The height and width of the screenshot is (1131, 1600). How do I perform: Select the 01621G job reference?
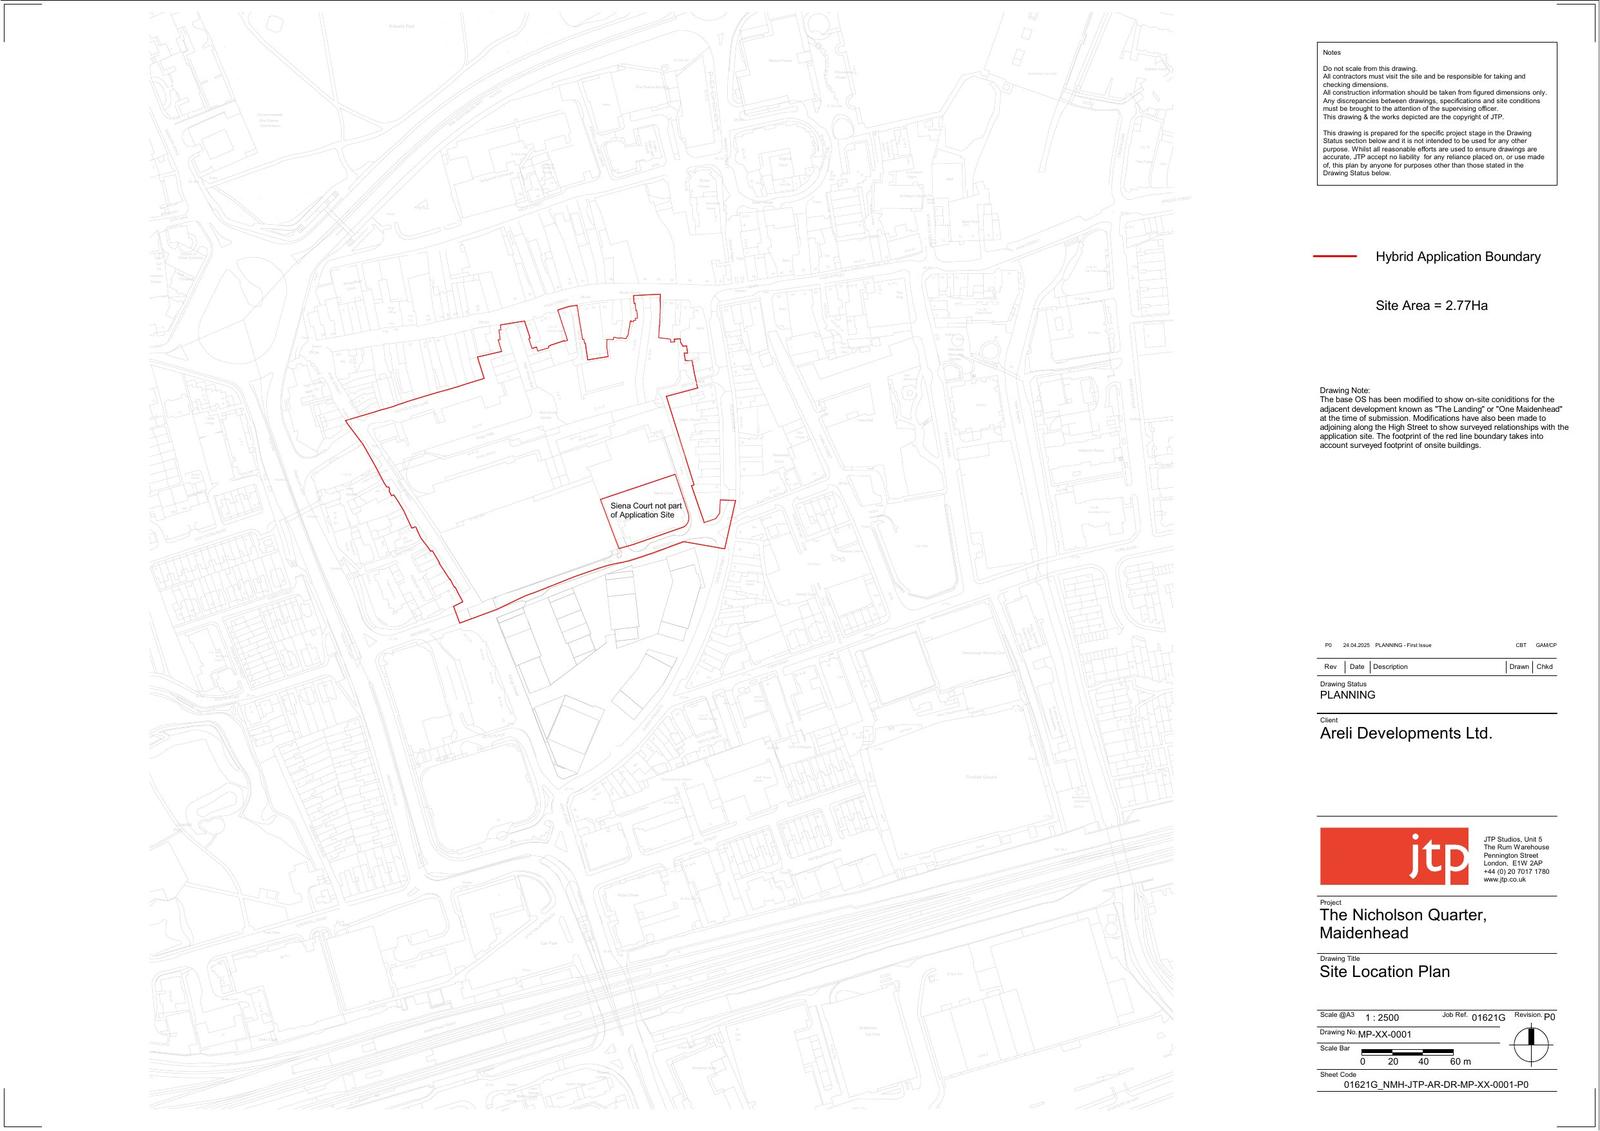(1488, 1018)
